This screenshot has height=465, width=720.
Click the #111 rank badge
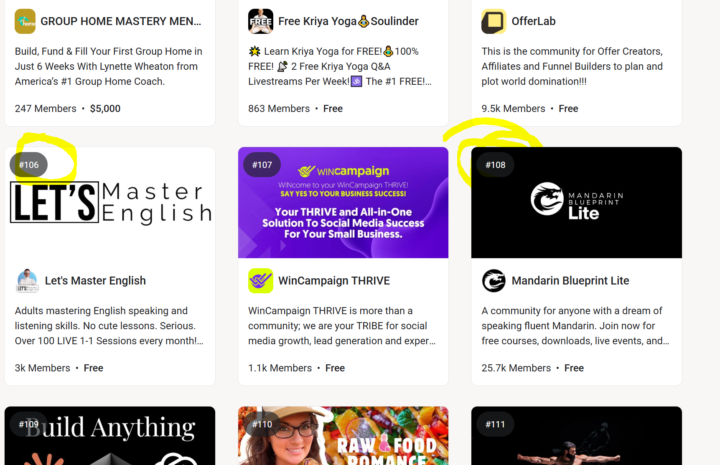(x=495, y=424)
